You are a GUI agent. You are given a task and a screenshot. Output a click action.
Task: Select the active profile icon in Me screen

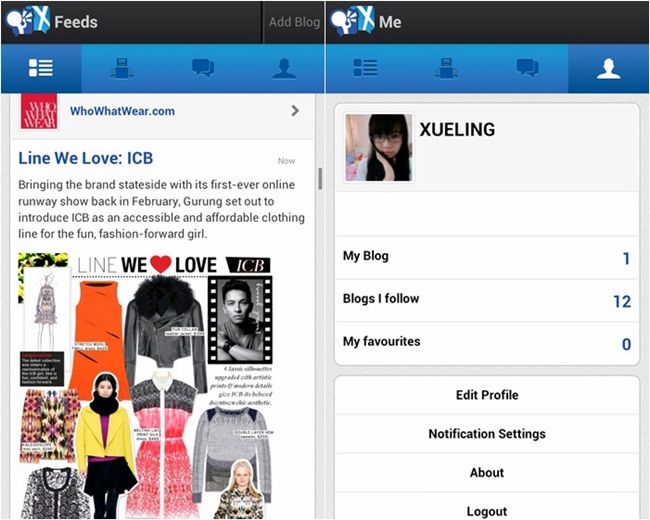pyautogui.click(x=609, y=68)
